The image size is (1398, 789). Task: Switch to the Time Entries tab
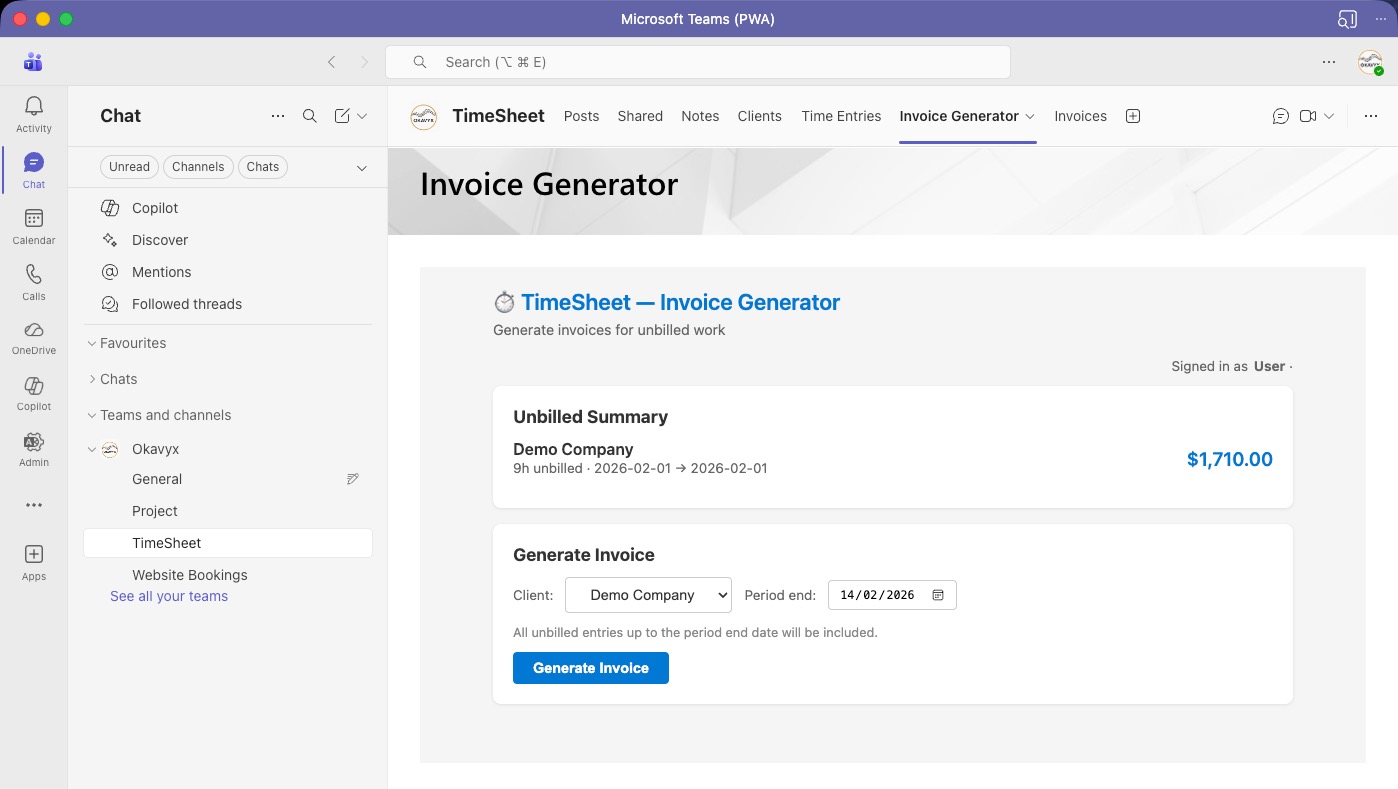pyautogui.click(x=841, y=116)
